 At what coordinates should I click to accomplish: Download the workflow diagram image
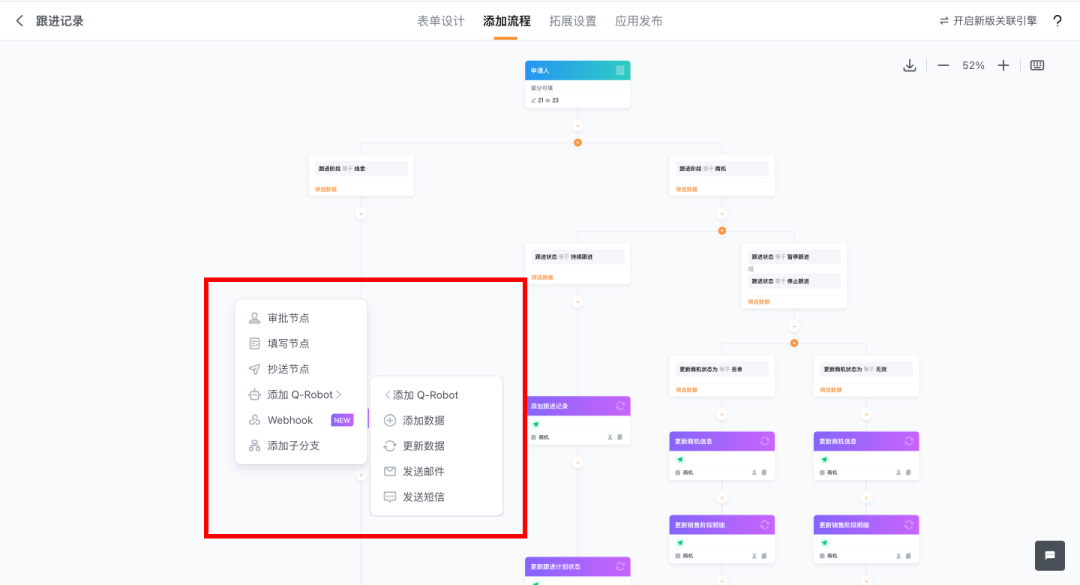(909, 66)
